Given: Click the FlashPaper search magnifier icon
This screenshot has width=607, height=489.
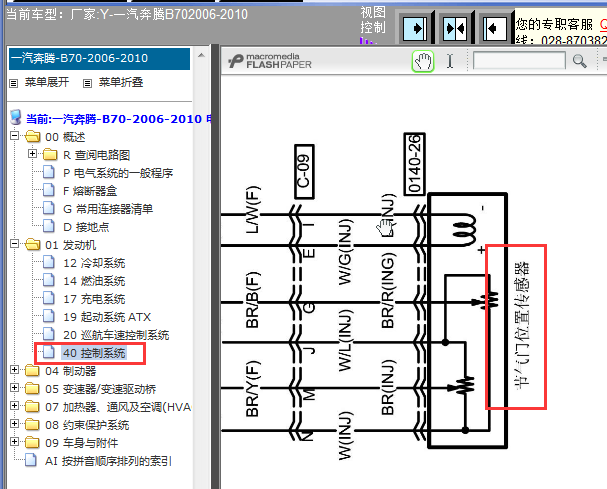Looking at the screenshot, I should click(x=579, y=61).
